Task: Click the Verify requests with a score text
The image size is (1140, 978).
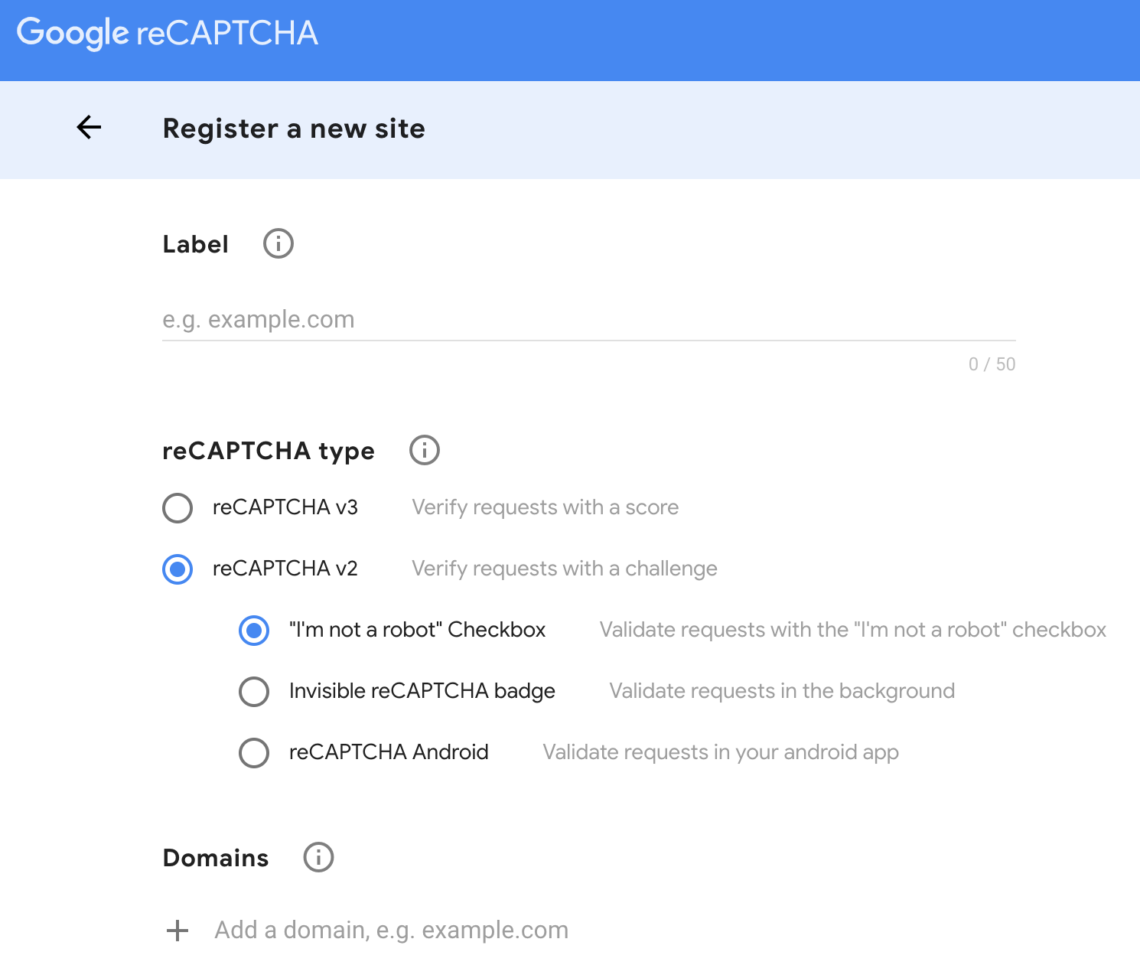Action: pos(544,507)
